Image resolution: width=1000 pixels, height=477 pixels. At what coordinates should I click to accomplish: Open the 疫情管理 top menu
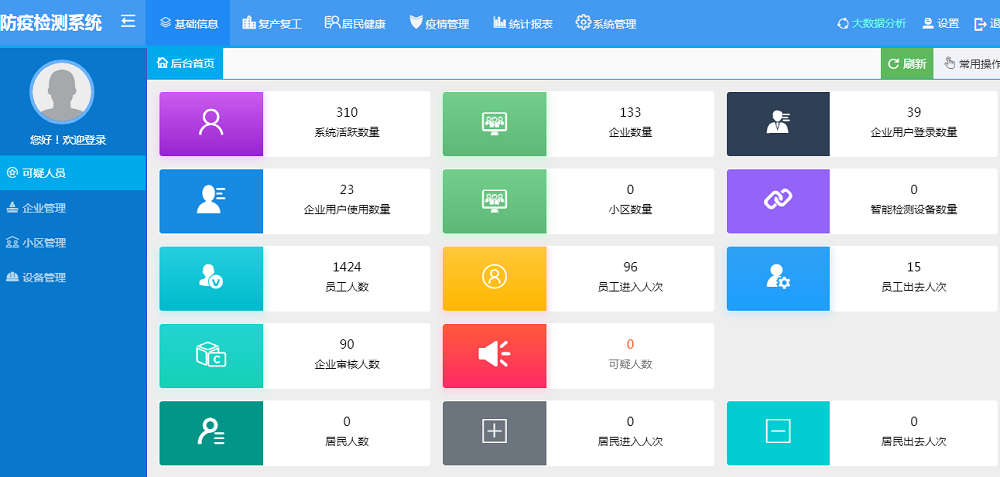[x=439, y=23]
